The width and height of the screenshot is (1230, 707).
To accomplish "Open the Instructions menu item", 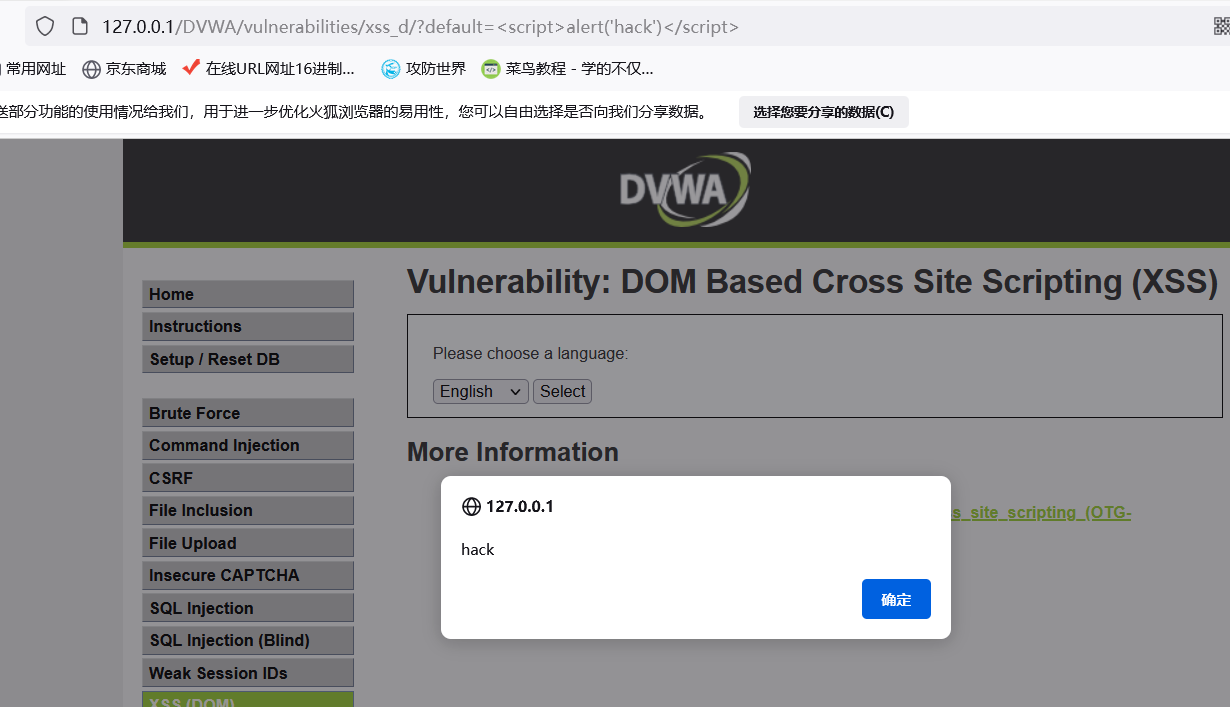I will point(248,326).
